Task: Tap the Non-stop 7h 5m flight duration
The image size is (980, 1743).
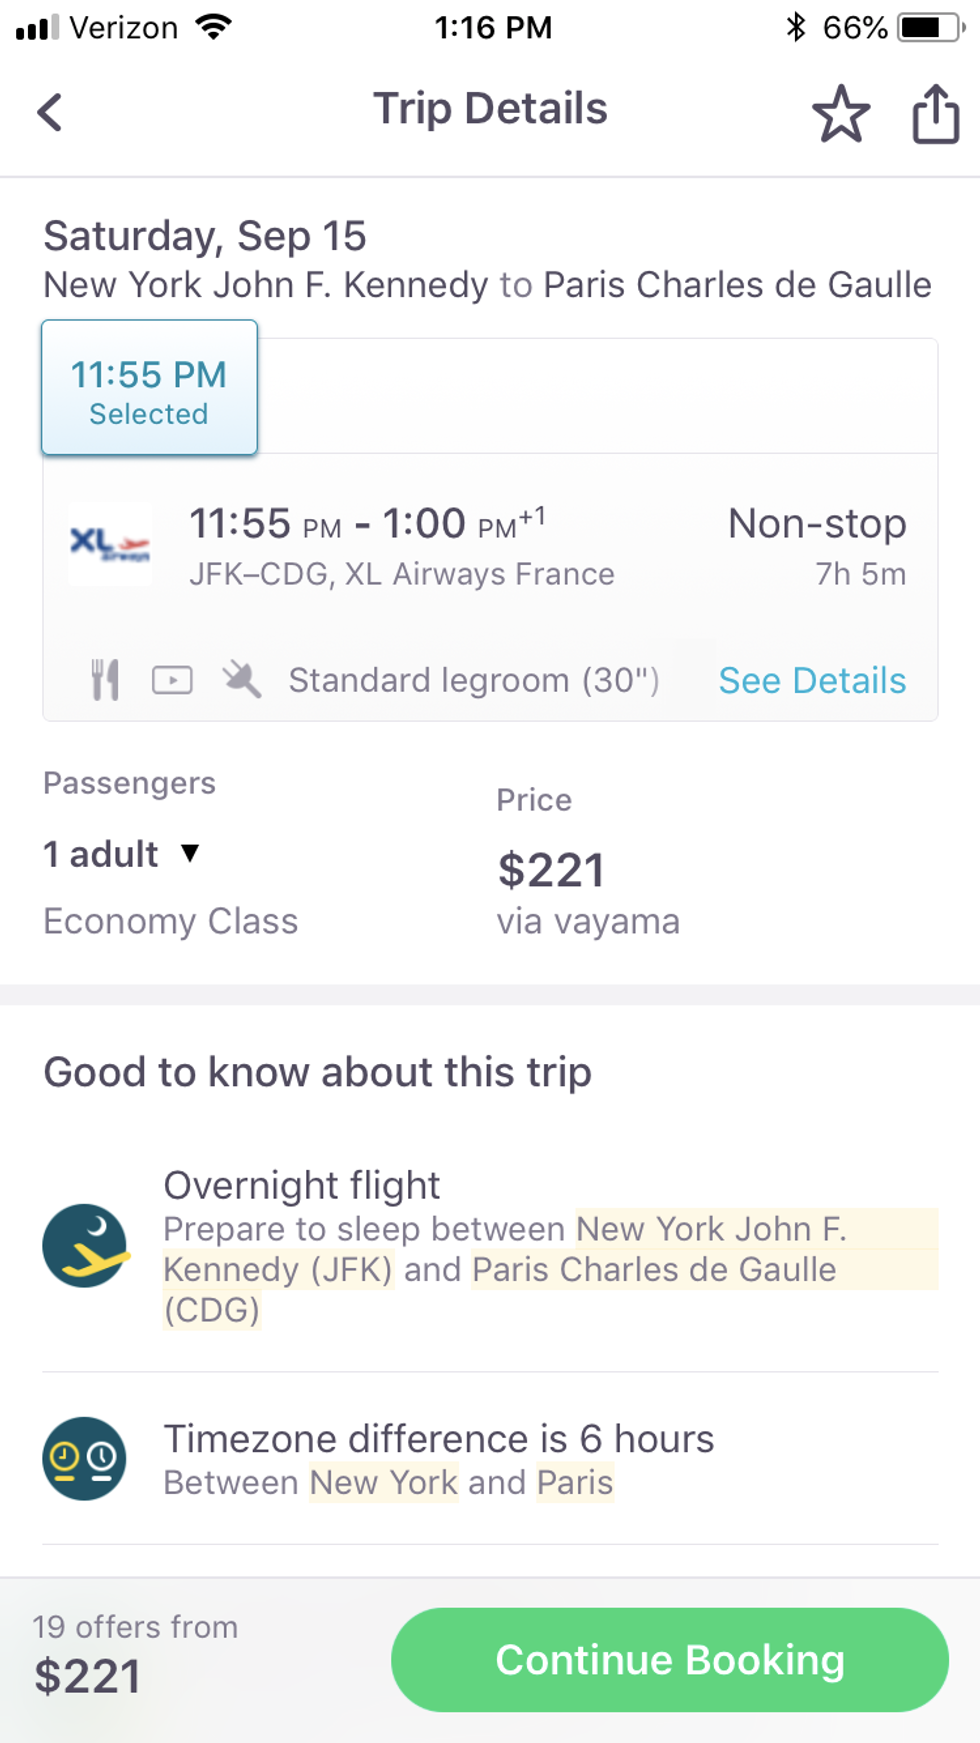Action: click(x=816, y=546)
